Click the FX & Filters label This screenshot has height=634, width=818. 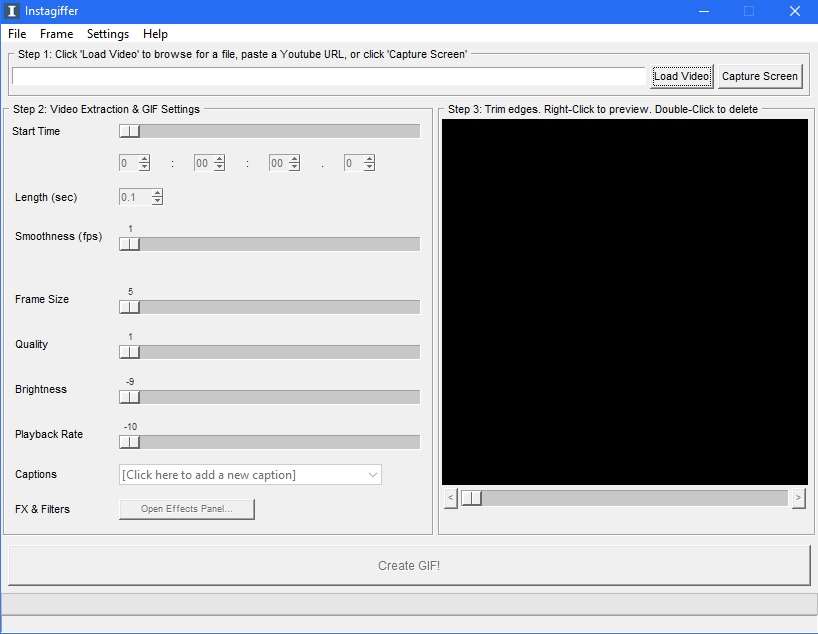[x=42, y=509]
